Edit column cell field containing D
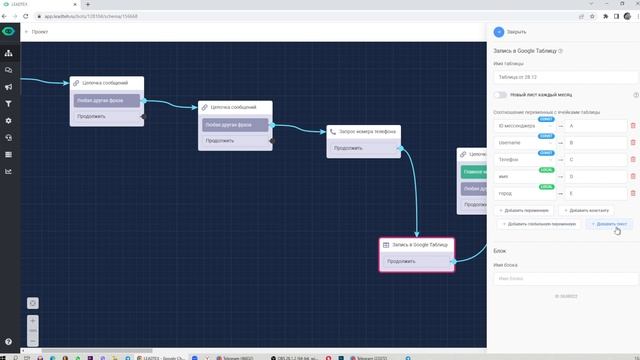Viewport: 640px width, 360px height. click(596, 176)
